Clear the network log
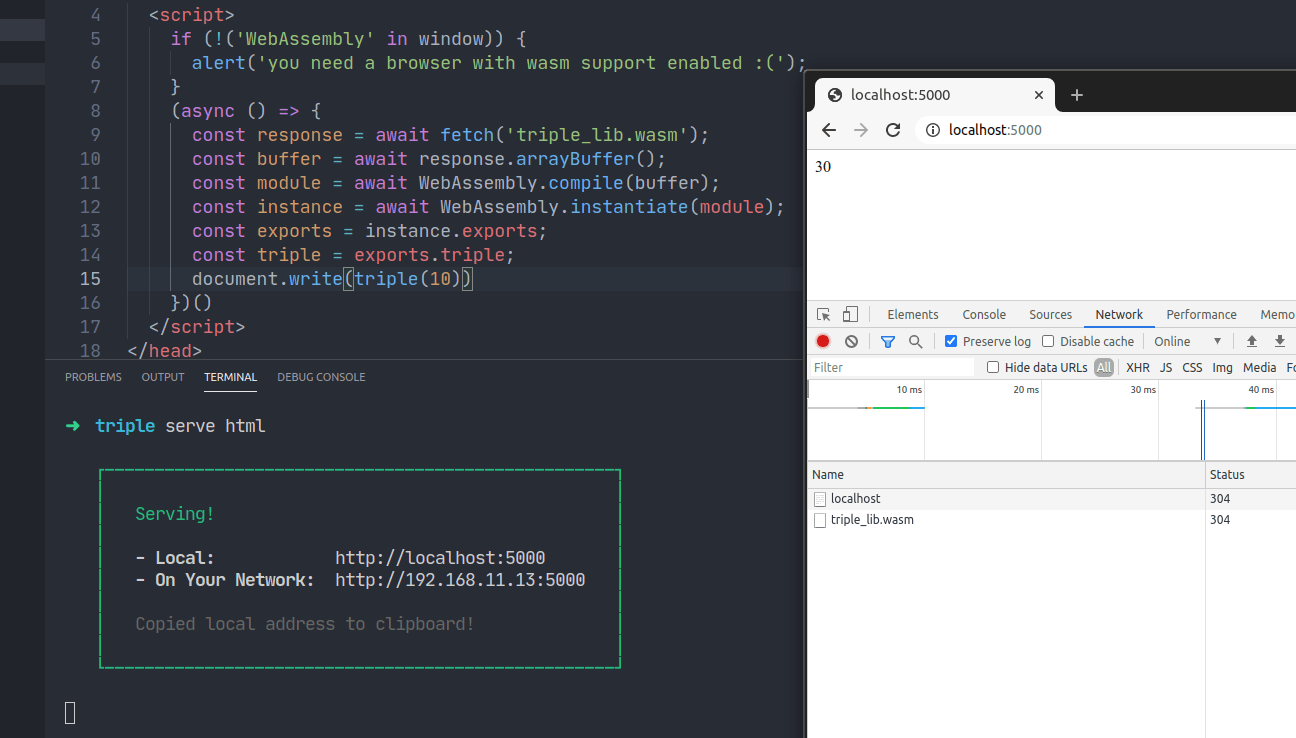This screenshot has width=1296, height=738. (x=851, y=341)
